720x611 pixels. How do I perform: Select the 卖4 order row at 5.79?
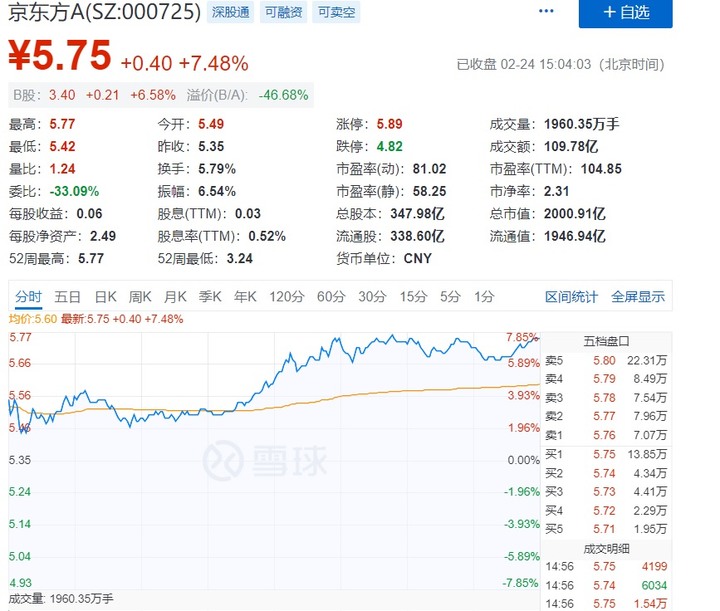click(x=606, y=379)
